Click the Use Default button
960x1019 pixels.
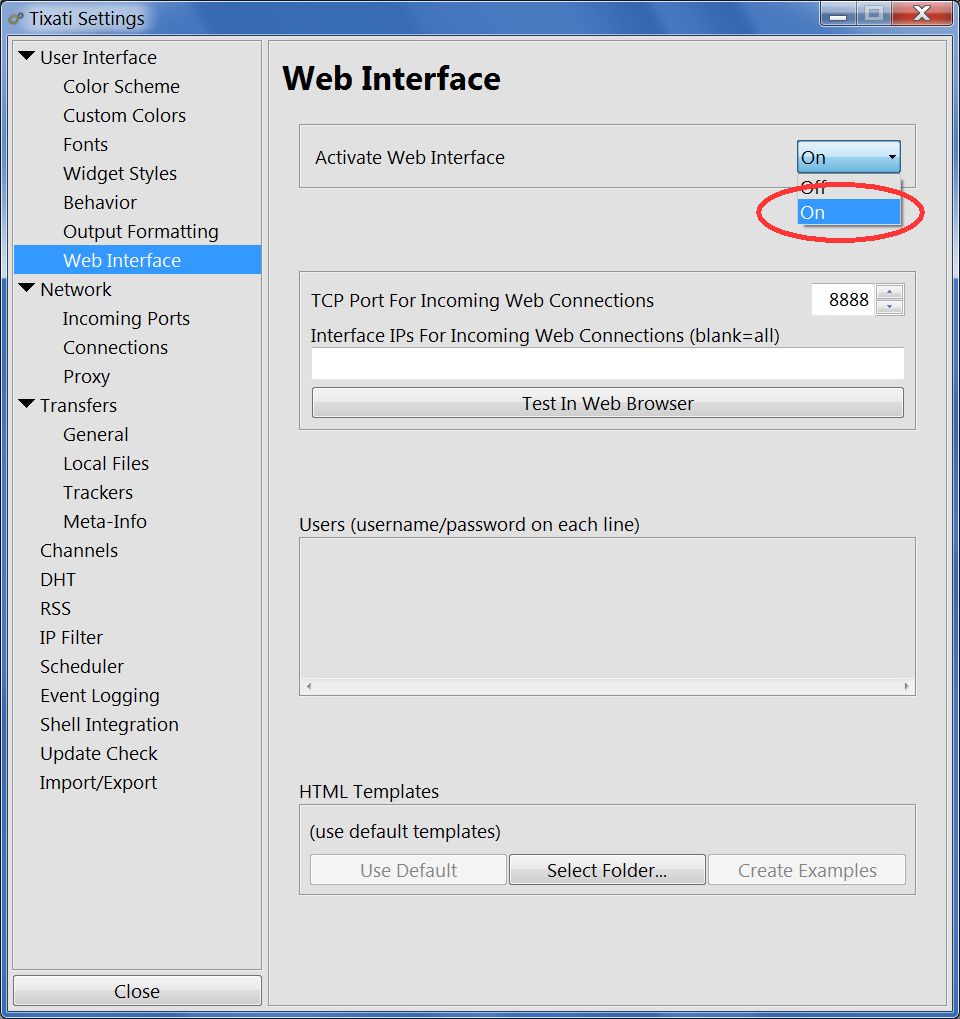(408, 870)
